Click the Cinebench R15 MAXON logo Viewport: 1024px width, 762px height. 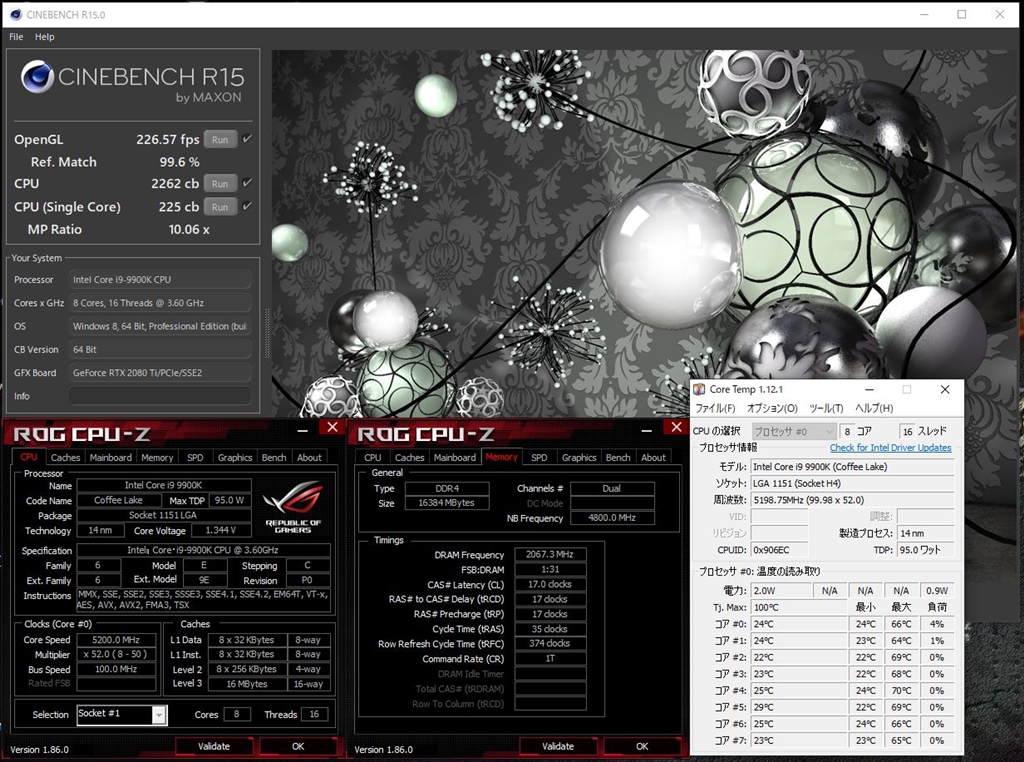[37, 78]
